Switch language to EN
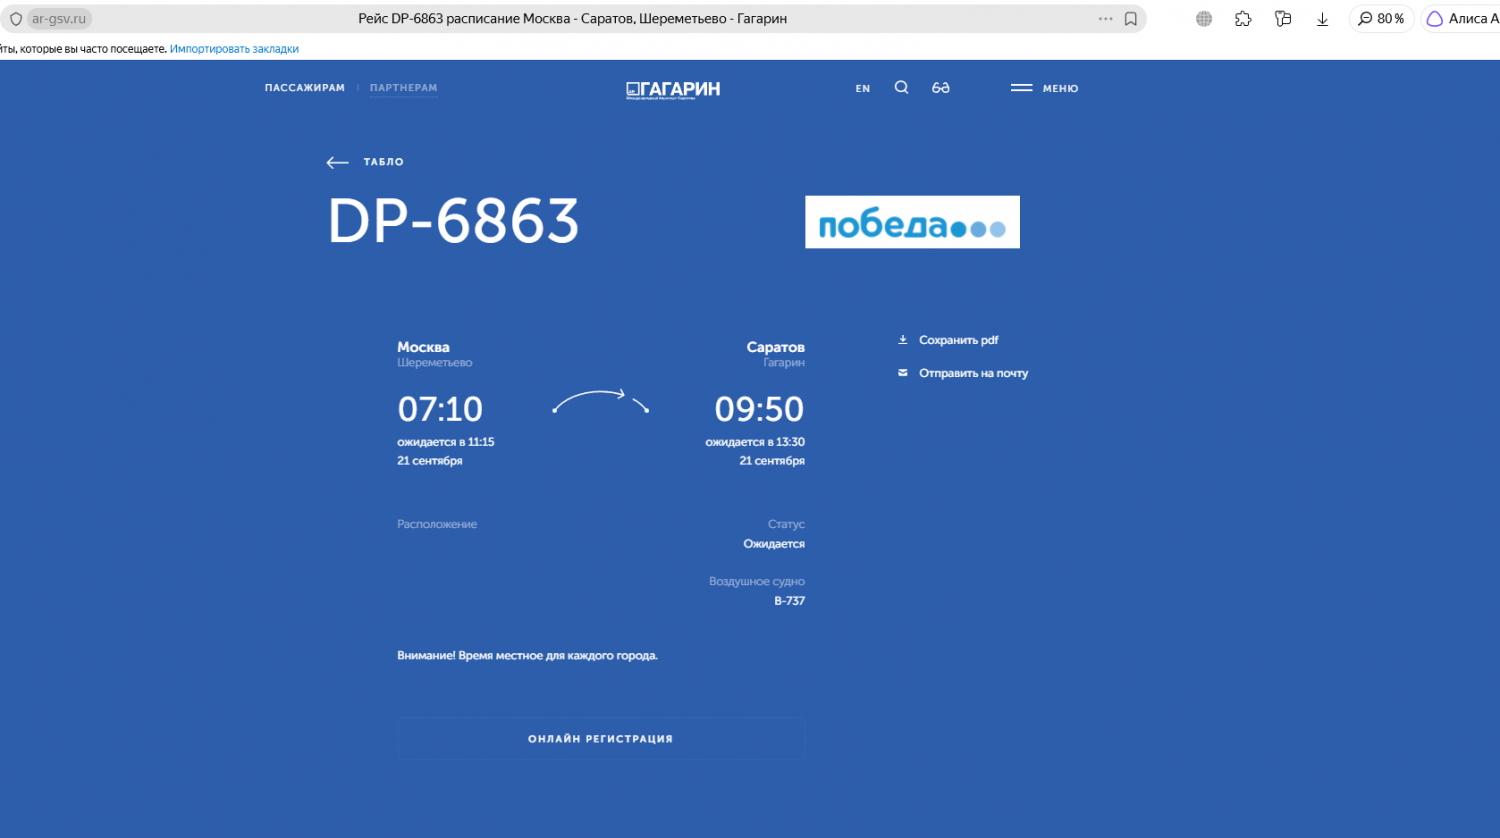This screenshot has height=838, width=1500. [863, 89]
